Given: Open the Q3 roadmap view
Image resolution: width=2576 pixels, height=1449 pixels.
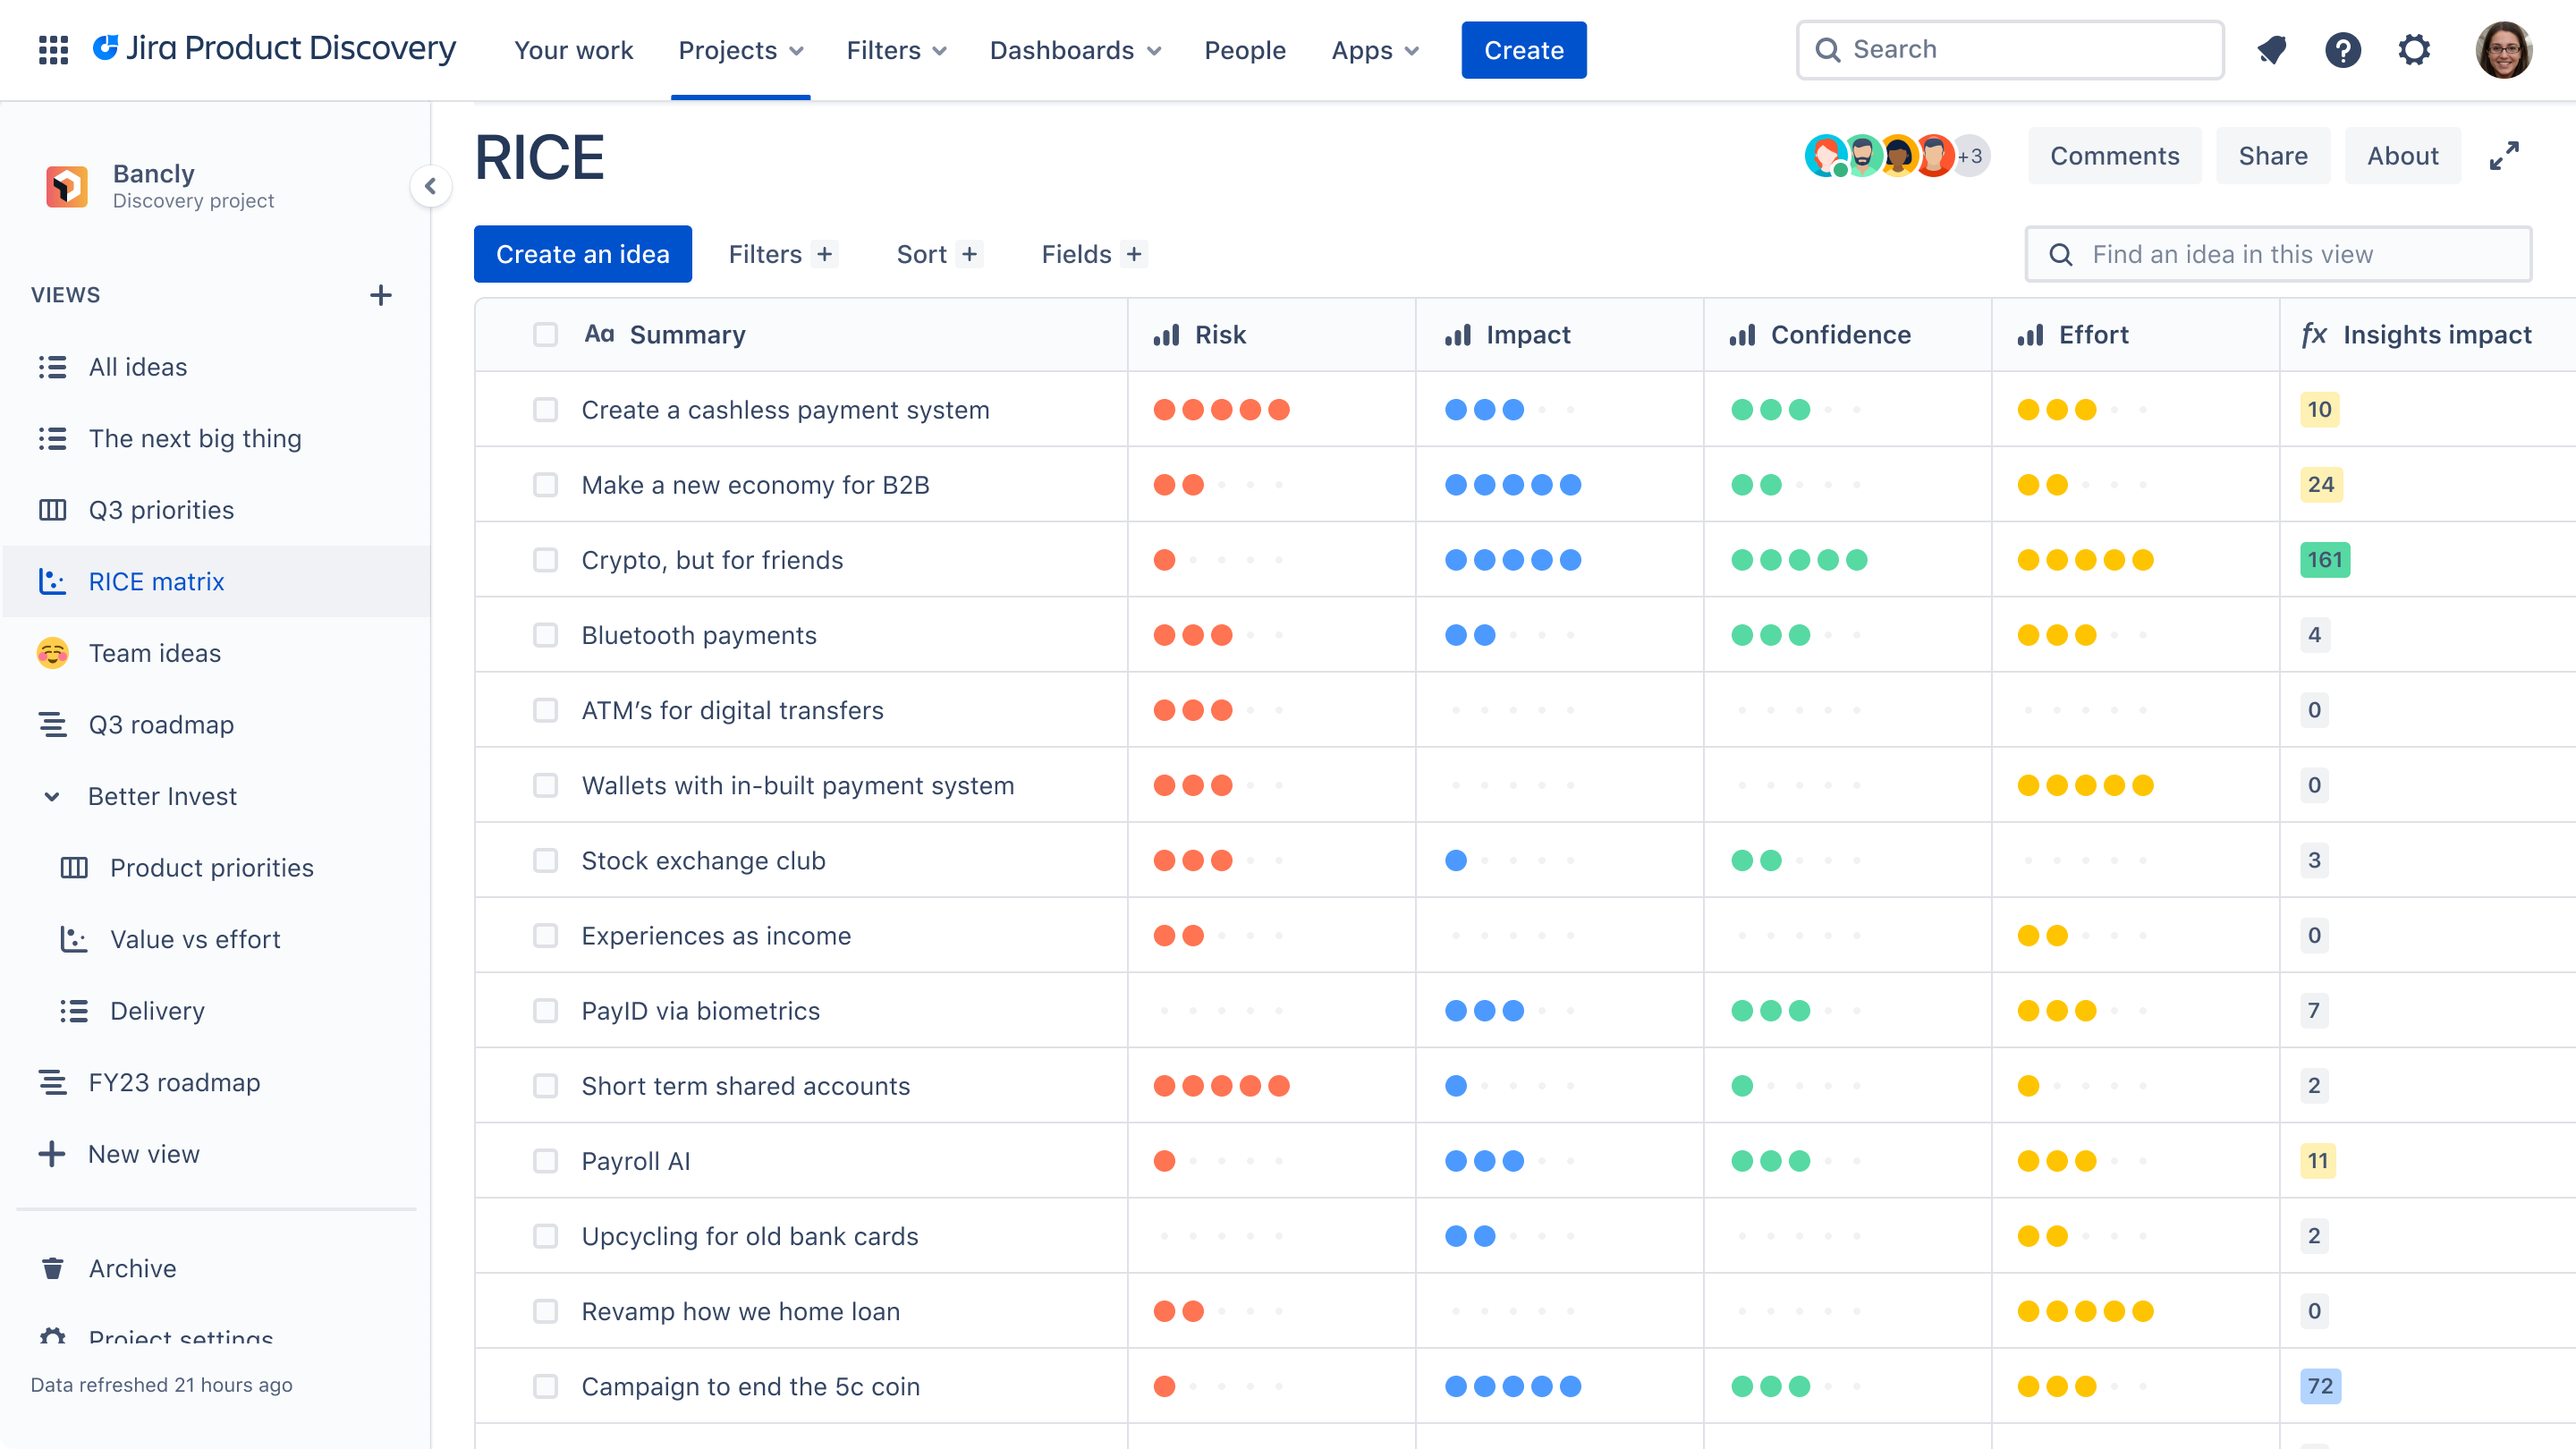Looking at the screenshot, I should pos(161,725).
